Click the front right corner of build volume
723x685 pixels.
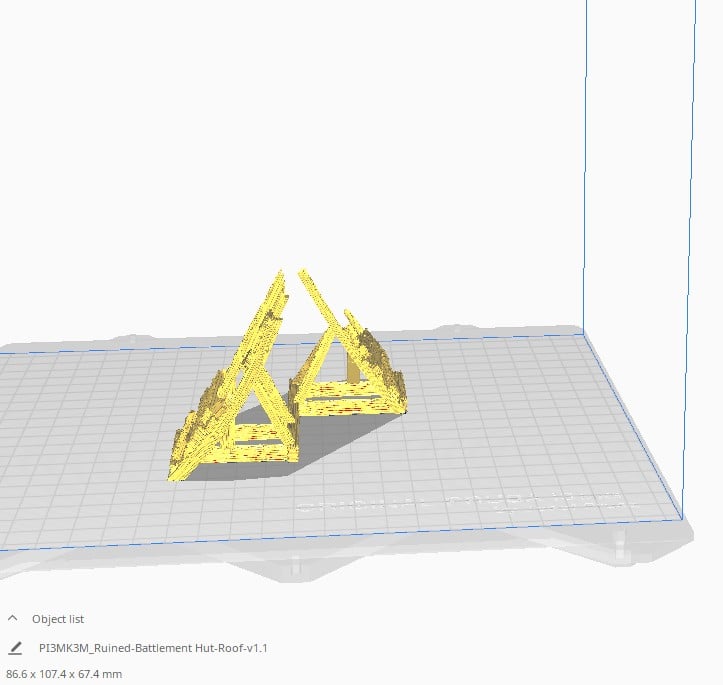tap(683, 518)
